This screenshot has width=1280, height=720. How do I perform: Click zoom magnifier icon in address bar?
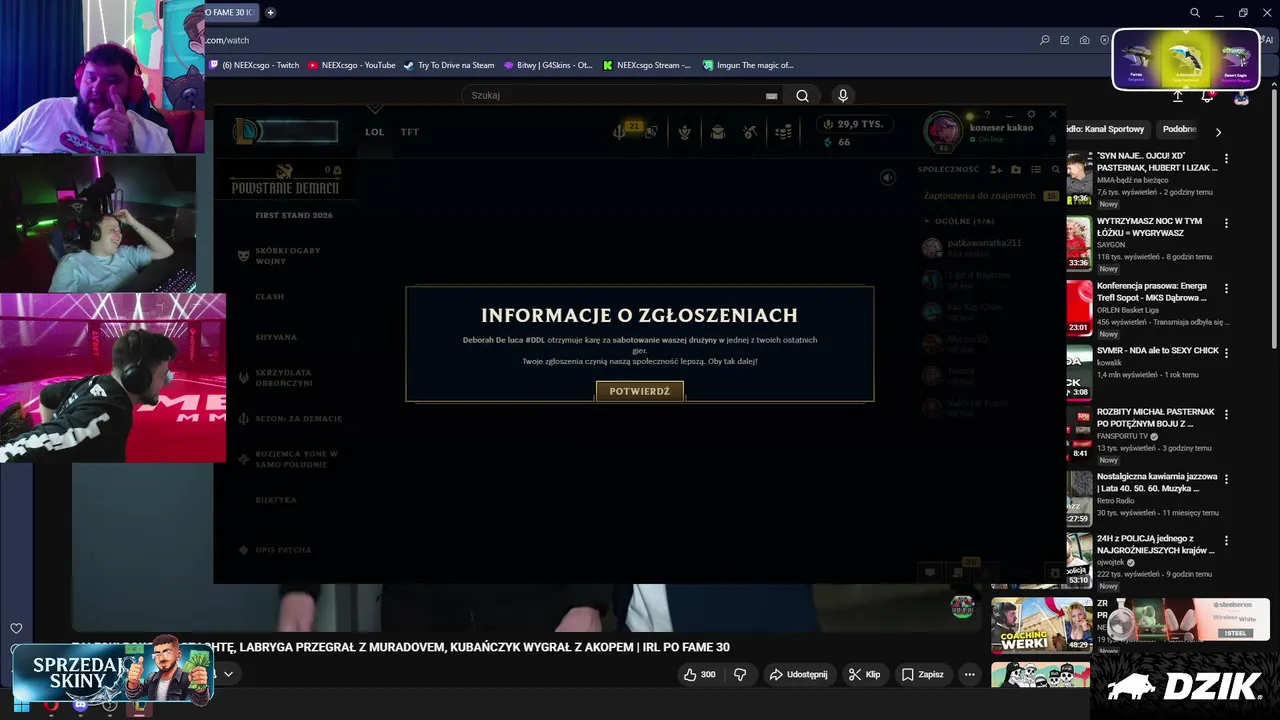pos(1045,40)
